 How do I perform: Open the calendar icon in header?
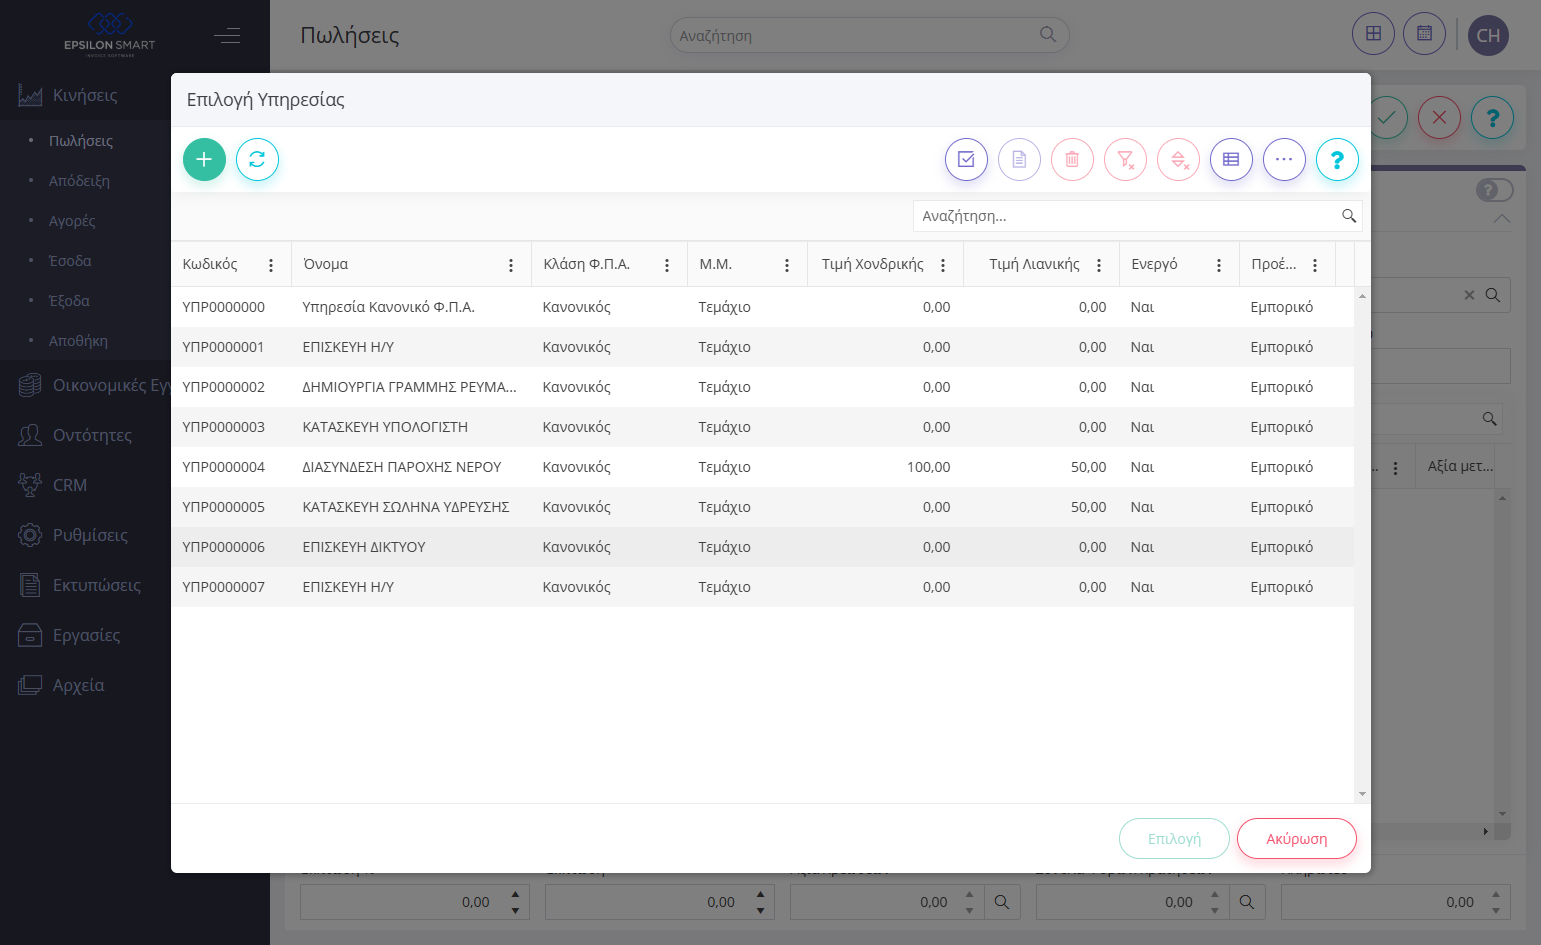click(1424, 34)
